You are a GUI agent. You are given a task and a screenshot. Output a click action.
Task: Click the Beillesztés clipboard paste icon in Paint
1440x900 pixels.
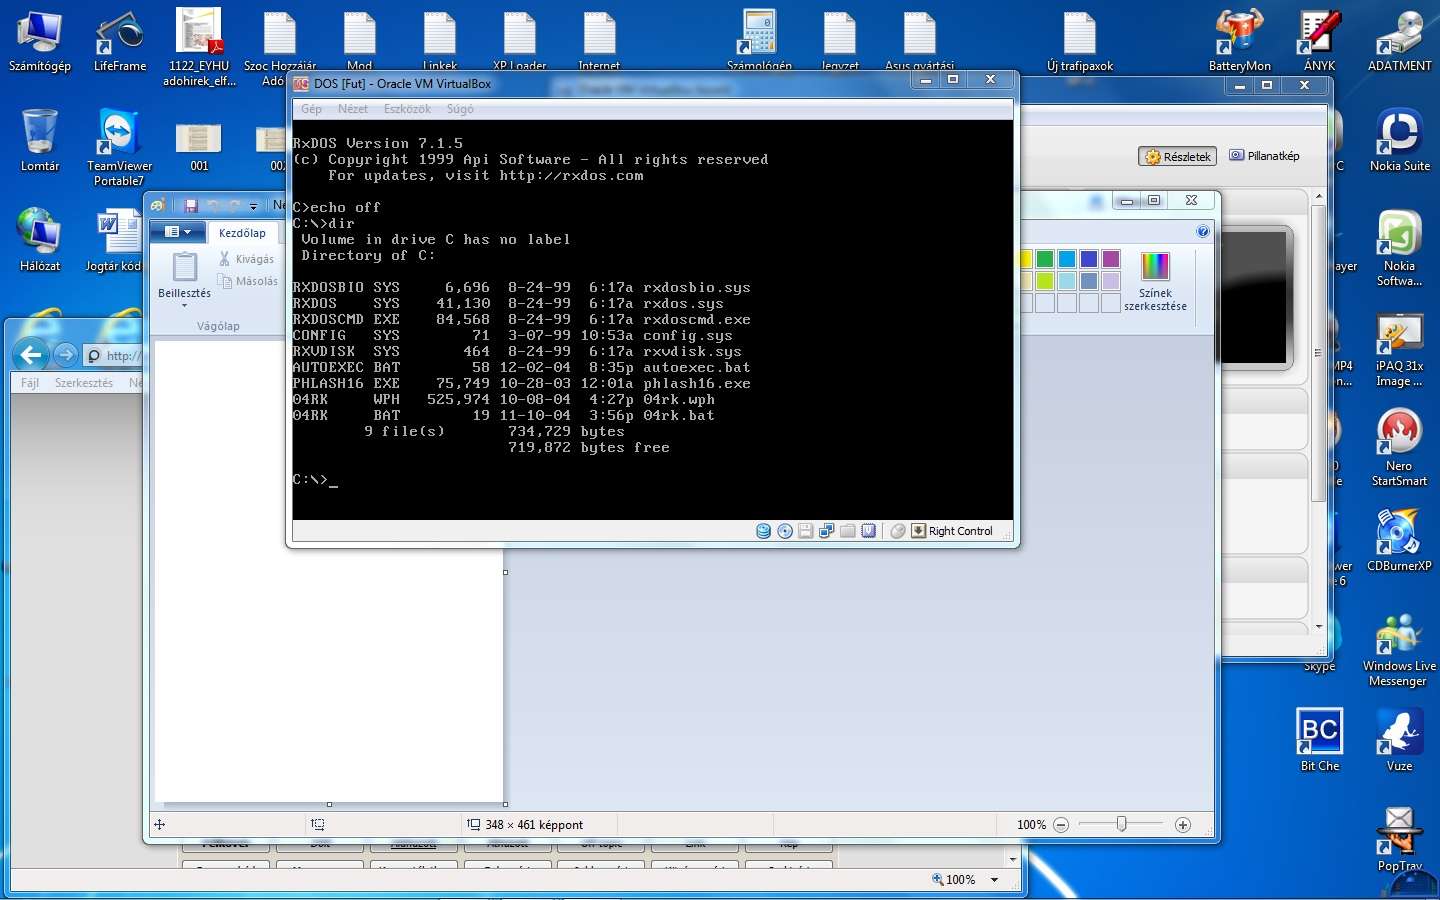(x=185, y=267)
